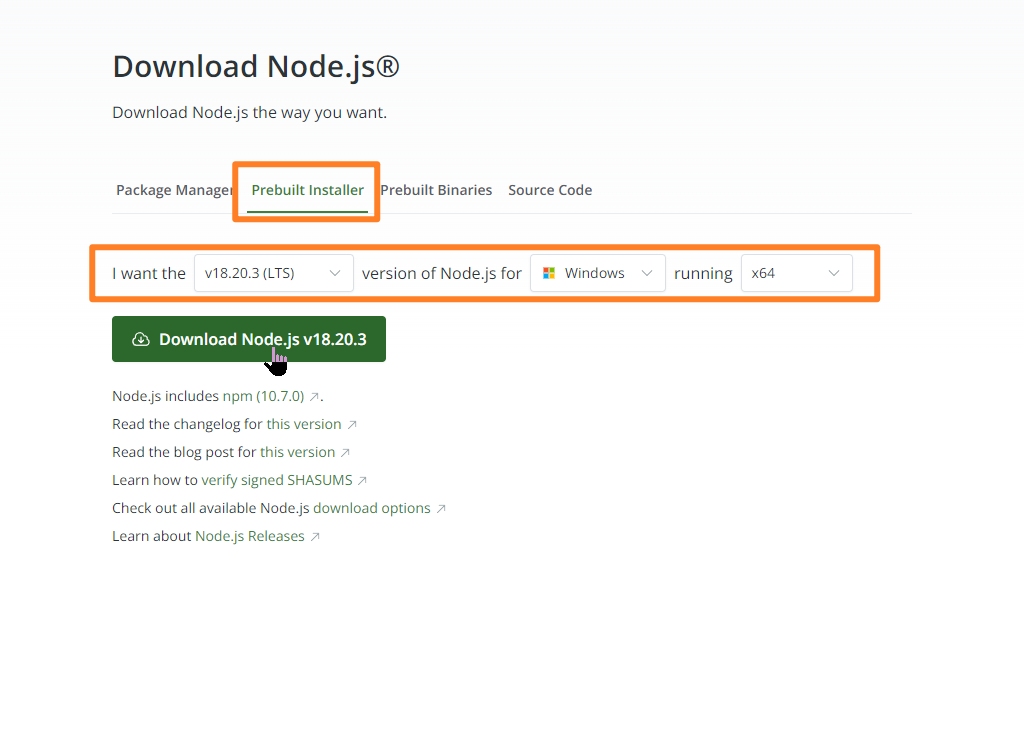Click external arrow icon after download options
Image resolution: width=1024 pixels, height=734 pixels.
(441, 509)
